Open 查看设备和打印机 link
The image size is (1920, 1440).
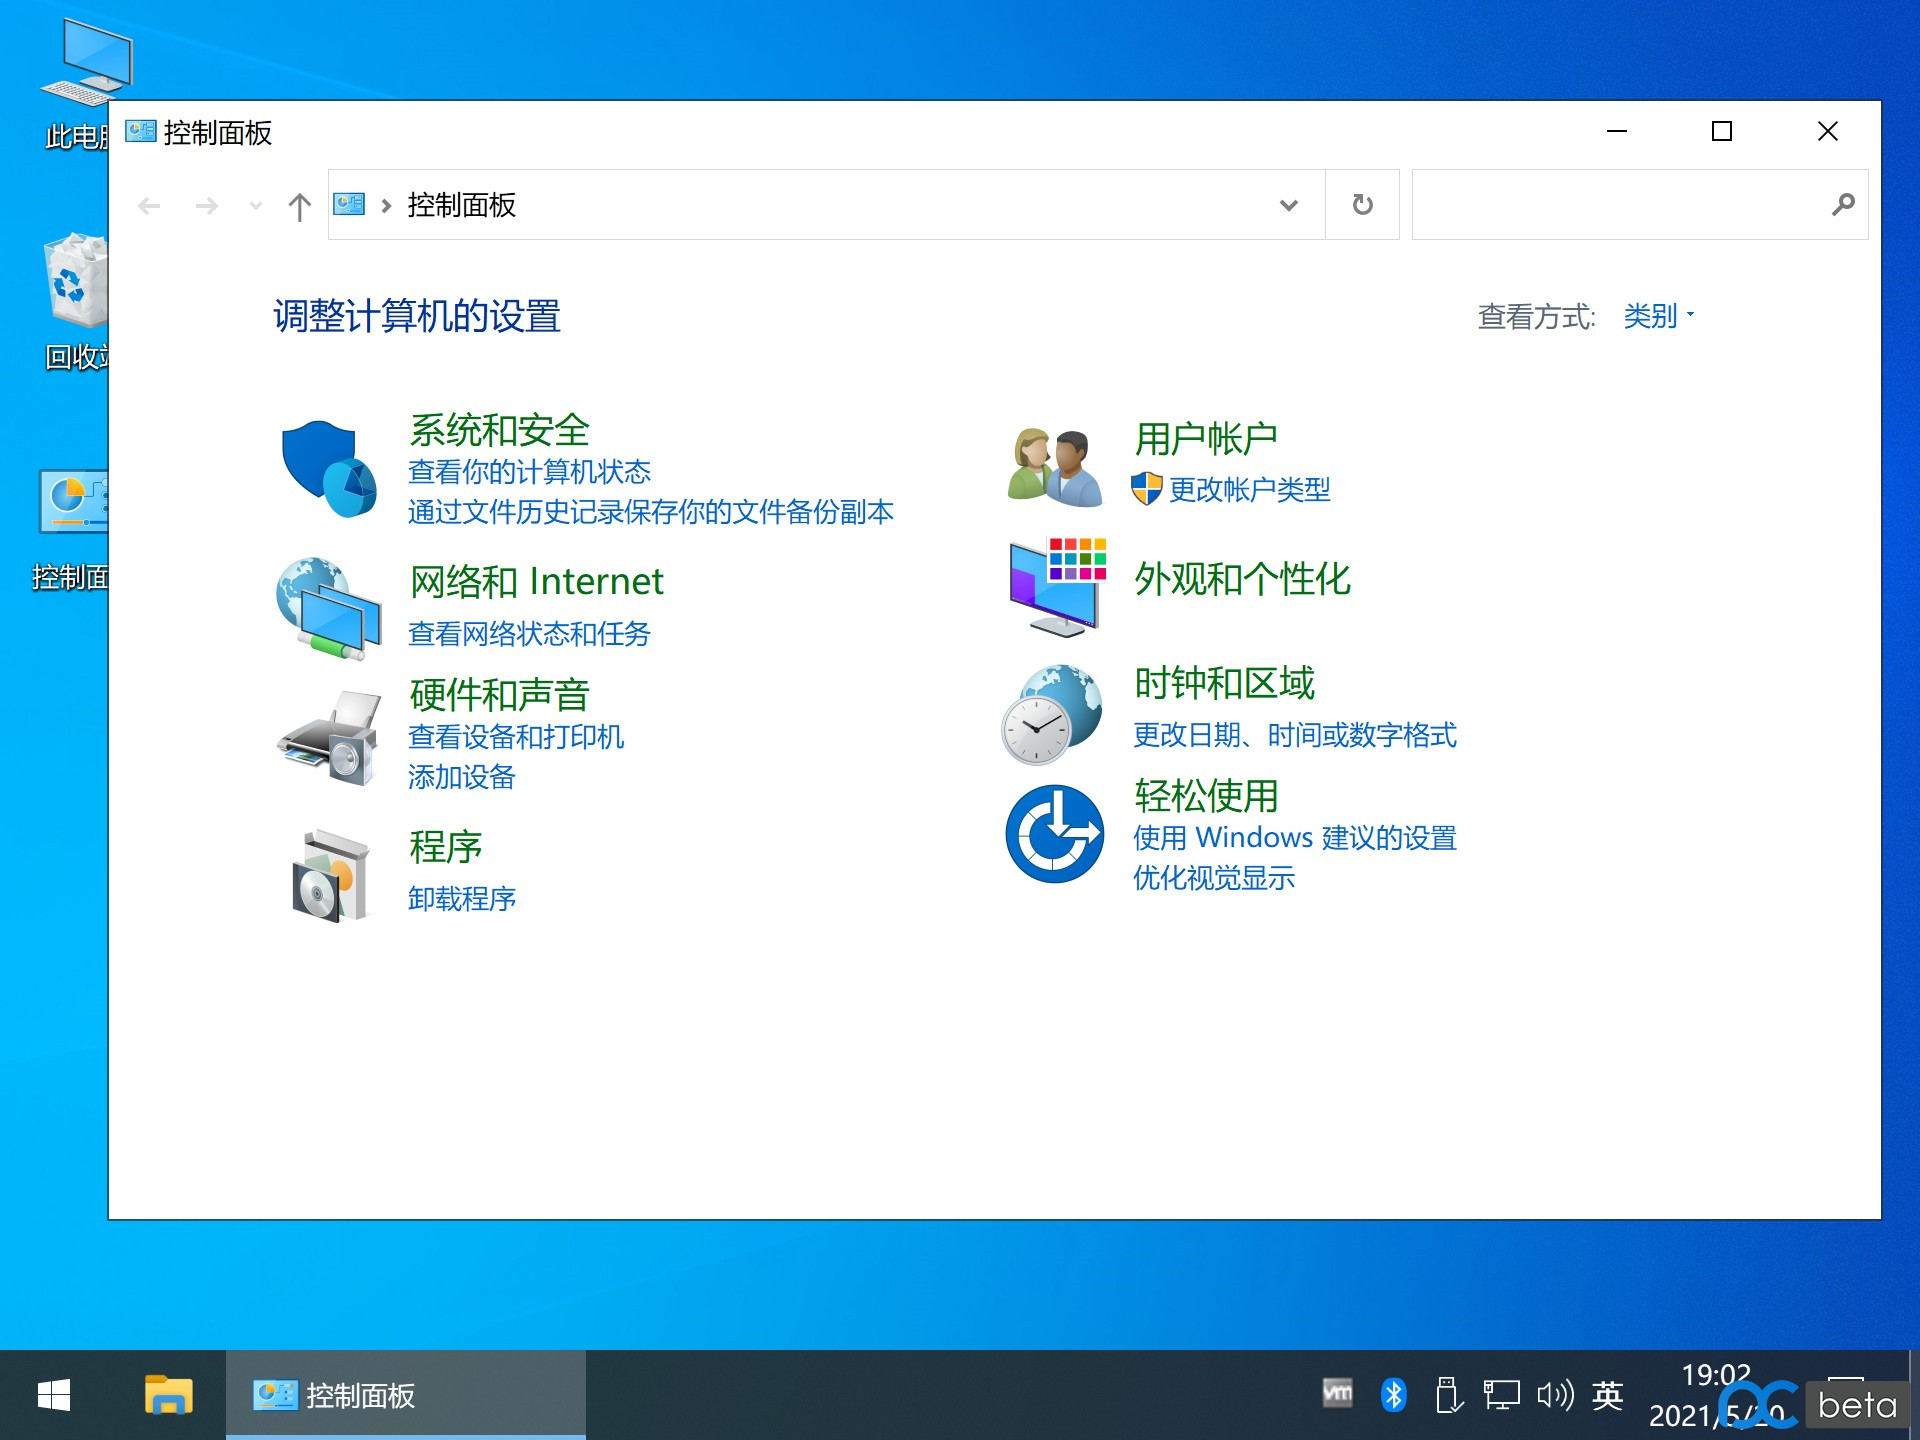tap(516, 737)
